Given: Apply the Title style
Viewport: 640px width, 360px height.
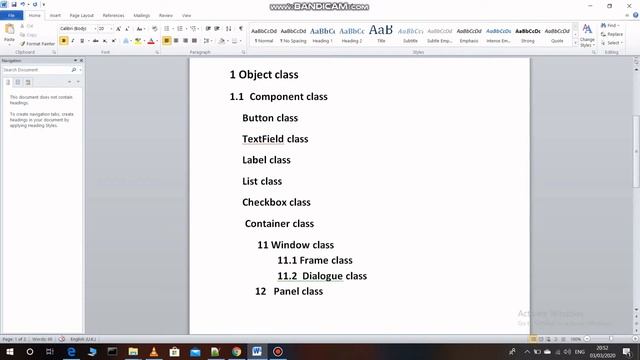Looking at the screenshot, I should 381,35.
